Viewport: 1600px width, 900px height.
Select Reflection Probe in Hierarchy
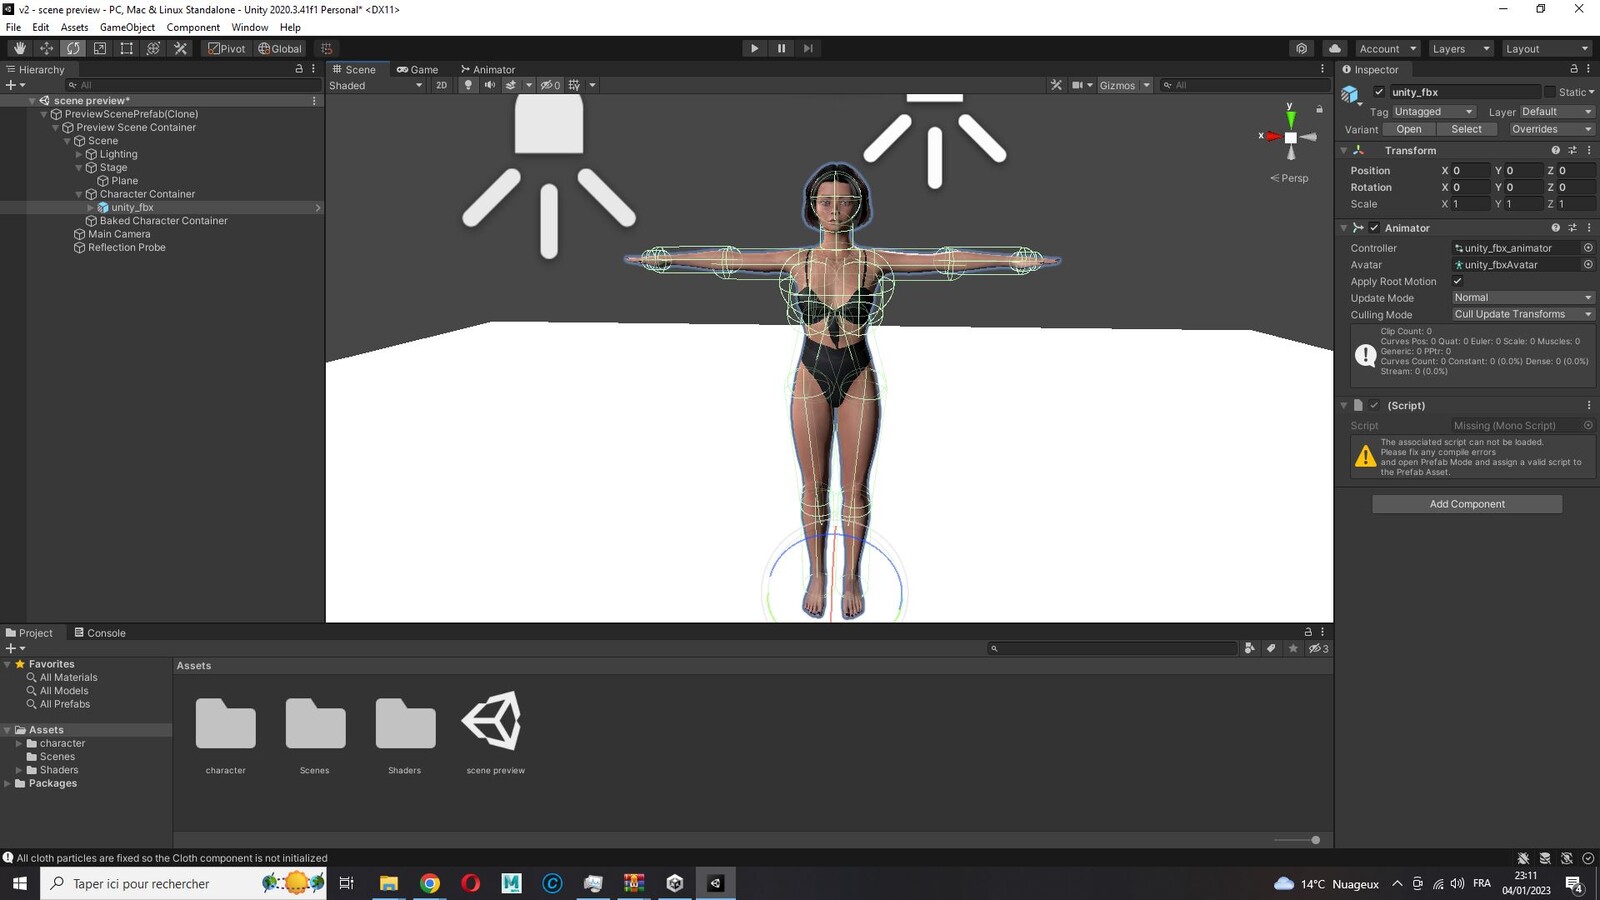[126, 247]
